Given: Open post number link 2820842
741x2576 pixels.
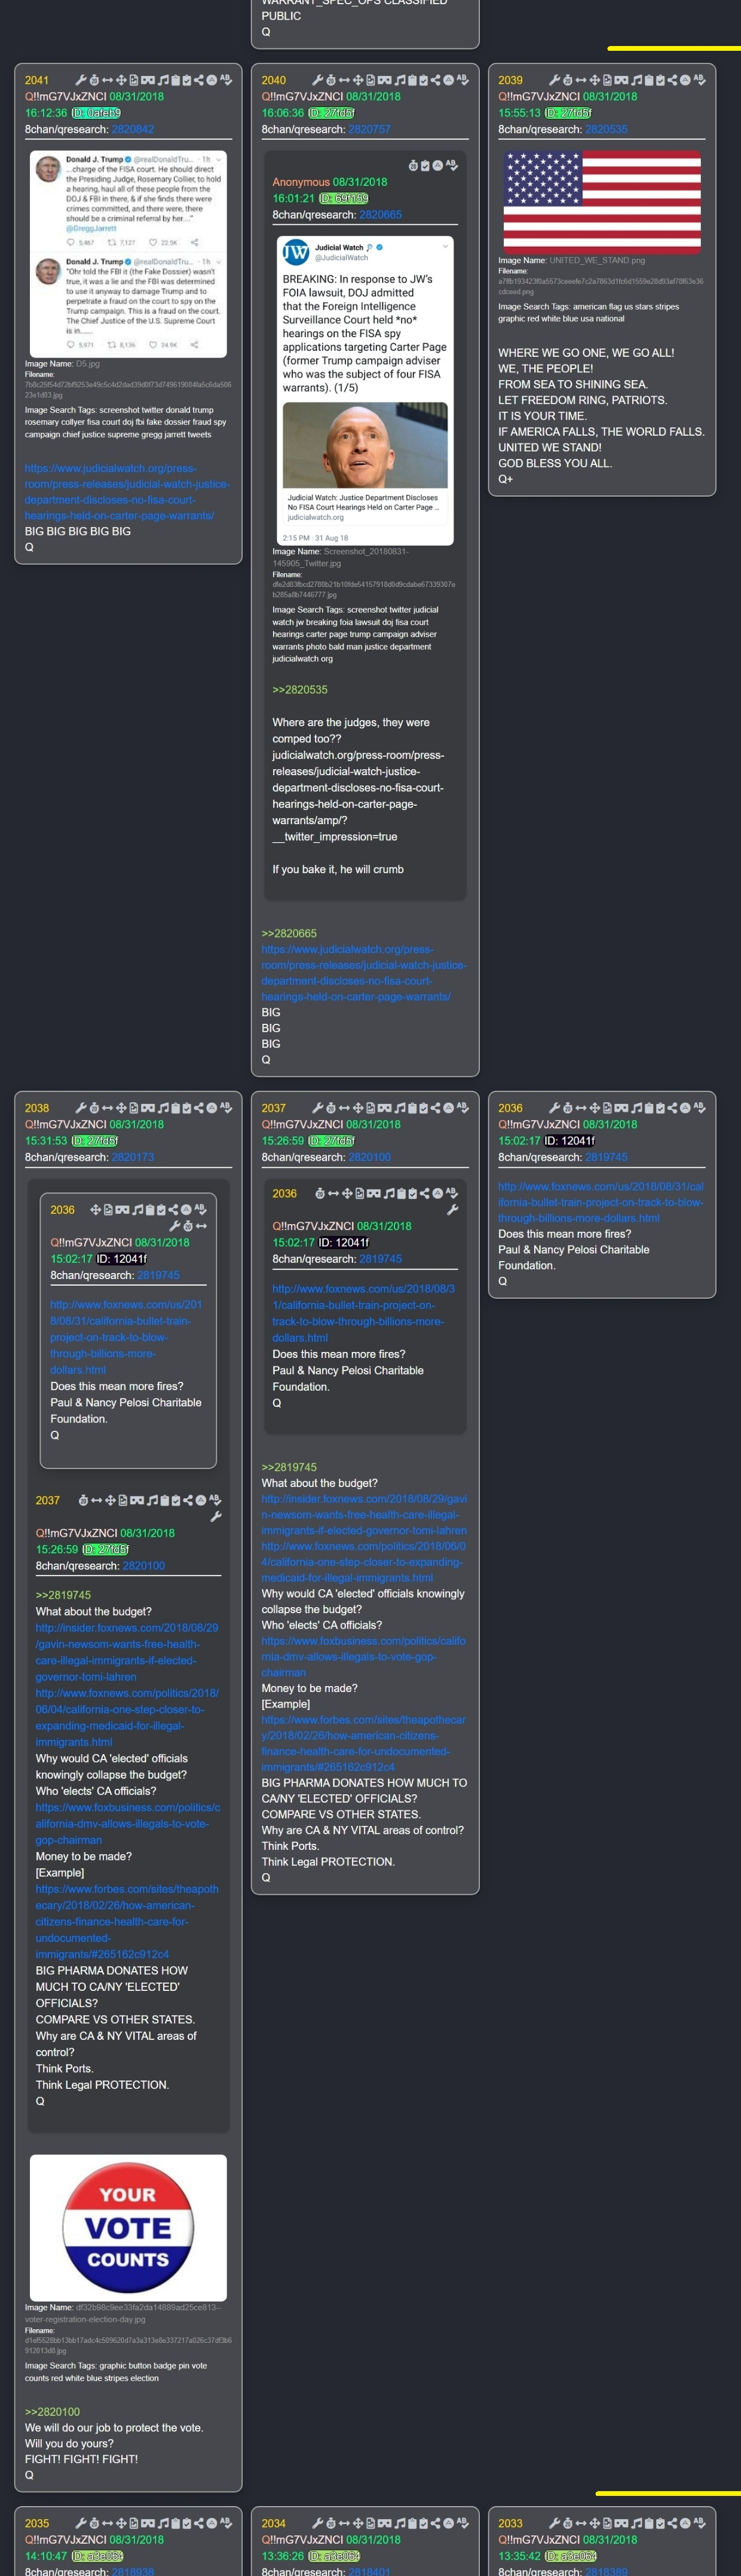Looking at the screenshot, I should tap(133, 129).
